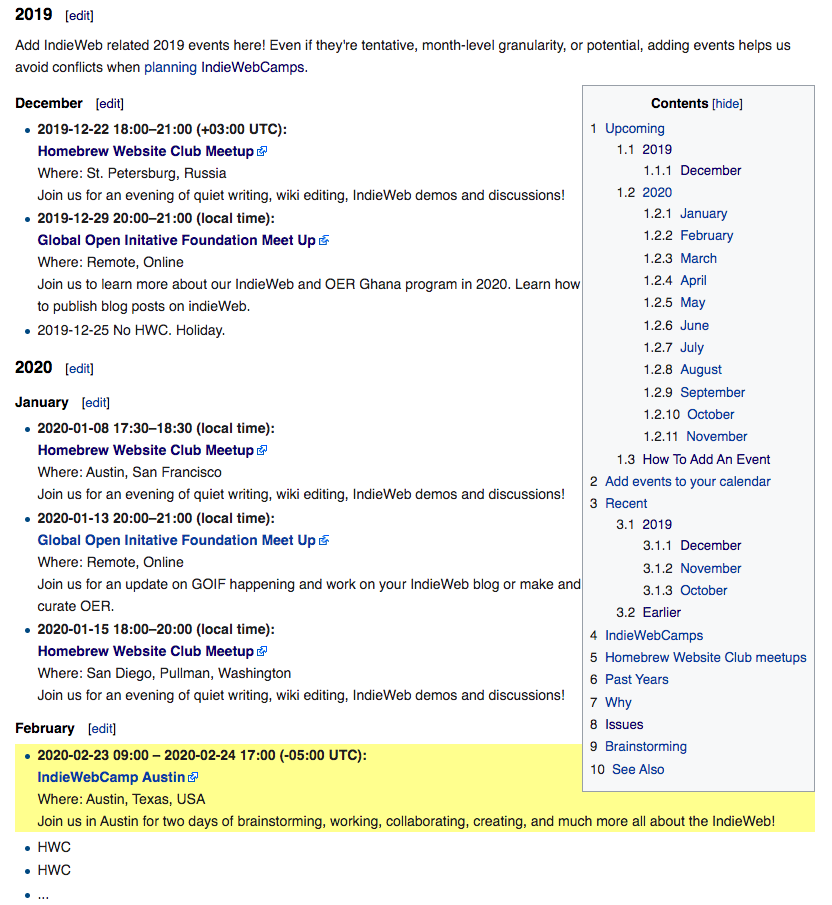Open the 'planning IndieWebCamps' link
Screen dimensions: 832x905
[x=224, y=68]
